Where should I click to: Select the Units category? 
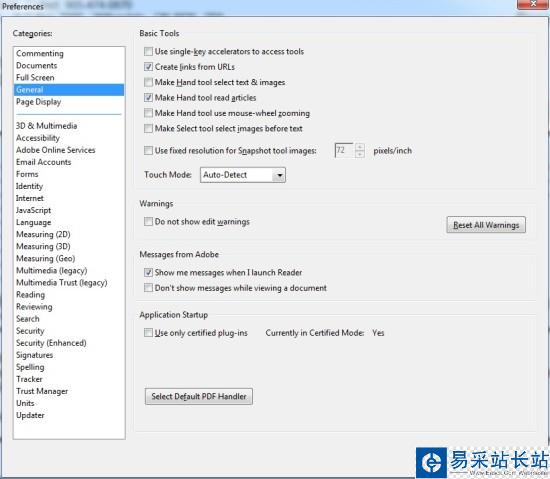pos(69,403)
